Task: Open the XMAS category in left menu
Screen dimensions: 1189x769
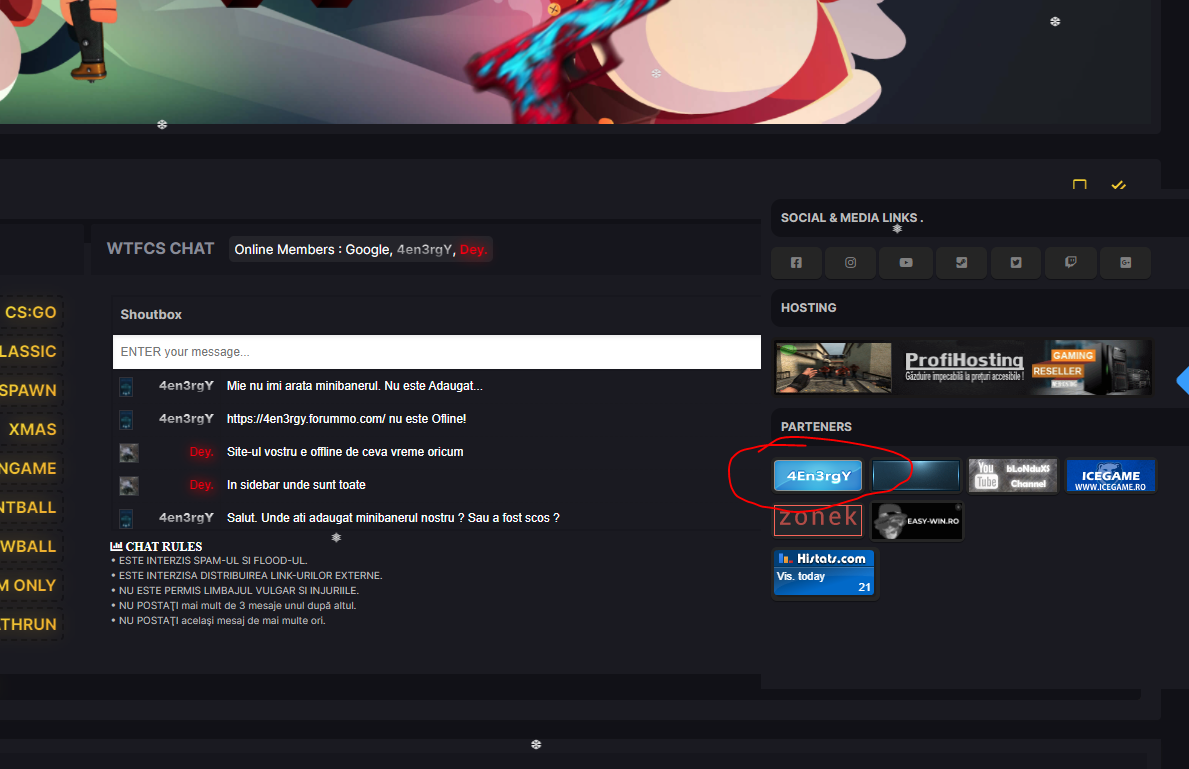Action: click(x=32, y=430)
